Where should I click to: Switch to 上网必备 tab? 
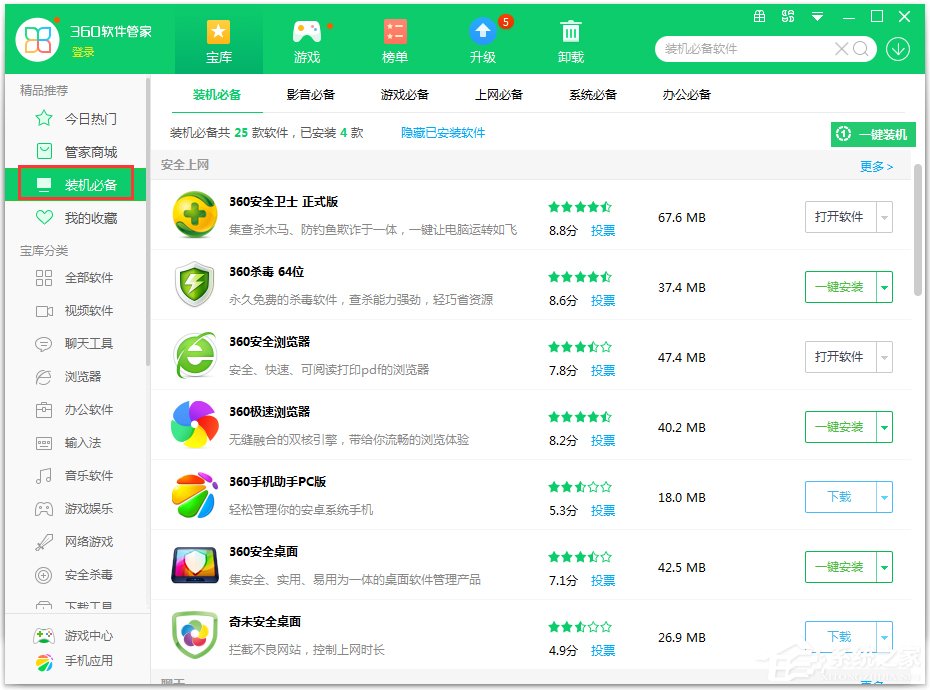(499, 95)
